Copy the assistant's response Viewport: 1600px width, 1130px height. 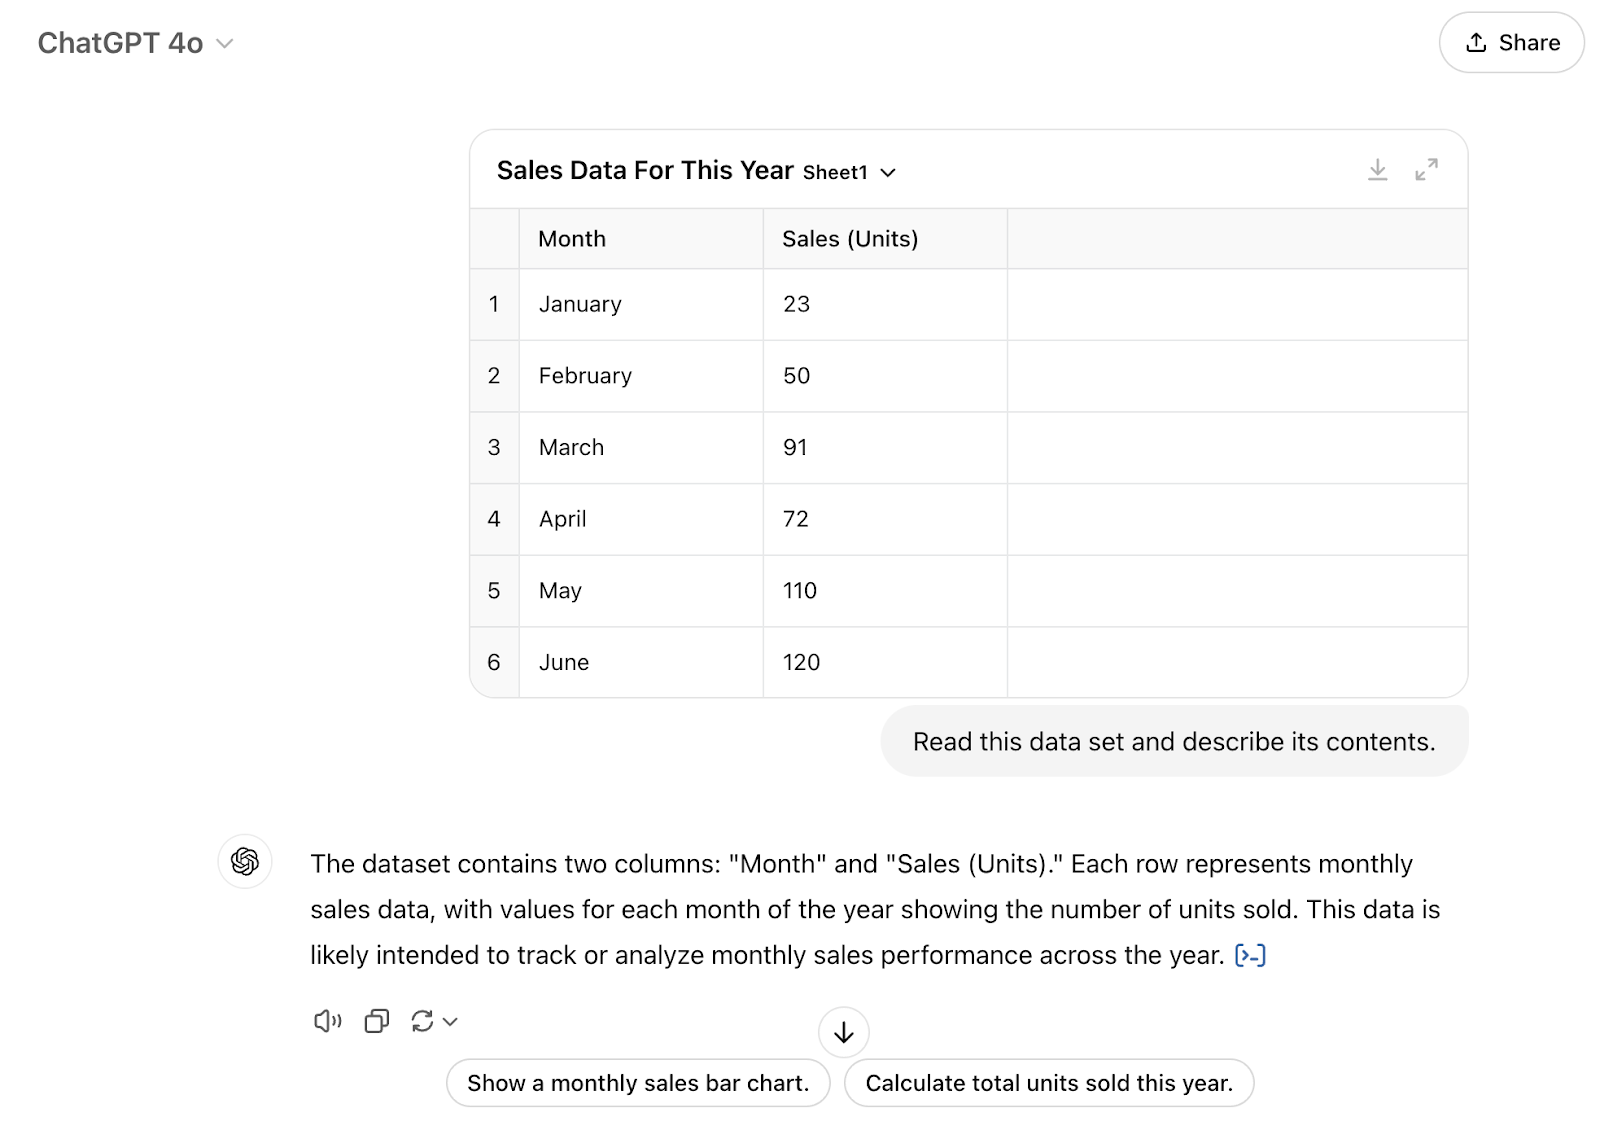[376, 1021]
